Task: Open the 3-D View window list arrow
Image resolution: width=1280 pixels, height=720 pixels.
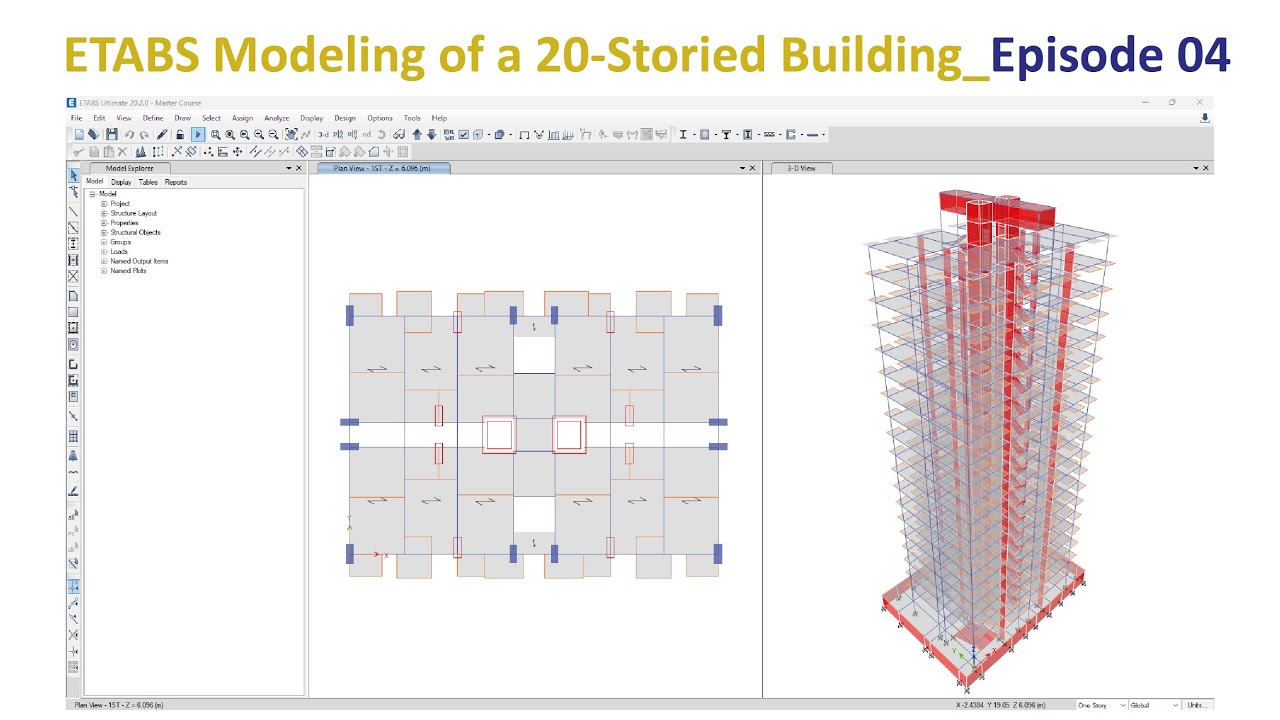Action: pos(1196,168)
